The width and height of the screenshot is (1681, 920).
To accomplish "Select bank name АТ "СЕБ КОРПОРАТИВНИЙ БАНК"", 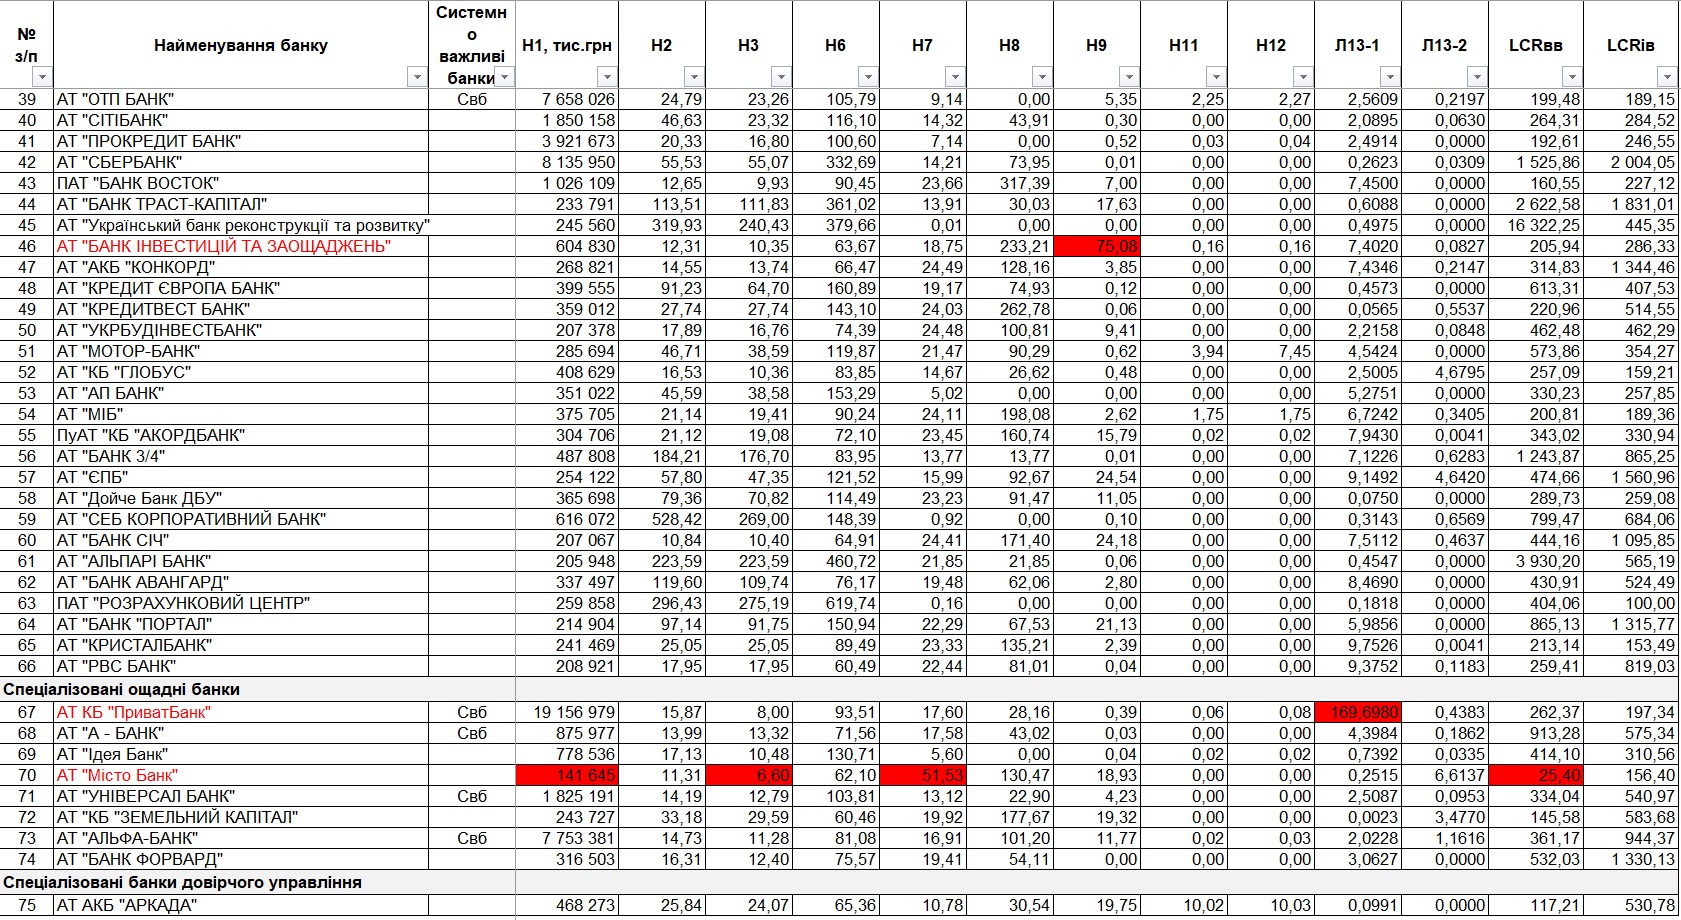I will click(192, 519).
